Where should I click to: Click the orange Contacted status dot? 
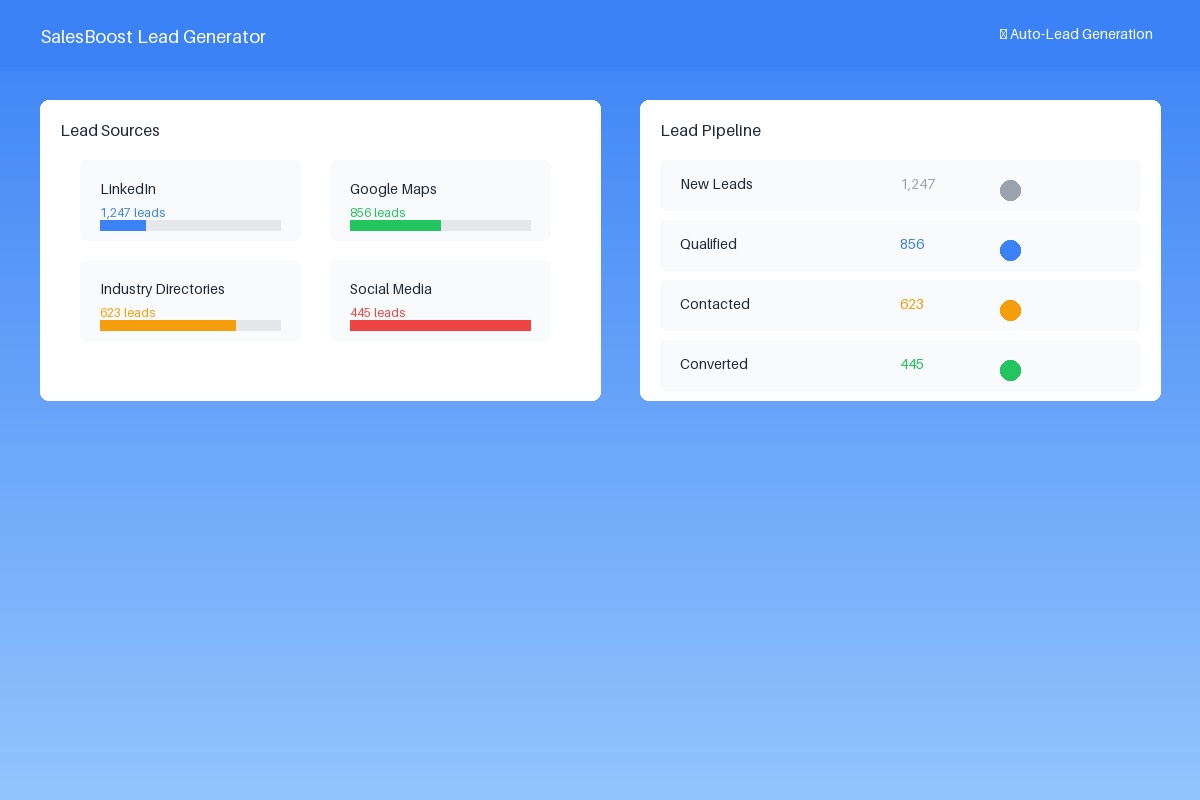[x=1010, y=310]
